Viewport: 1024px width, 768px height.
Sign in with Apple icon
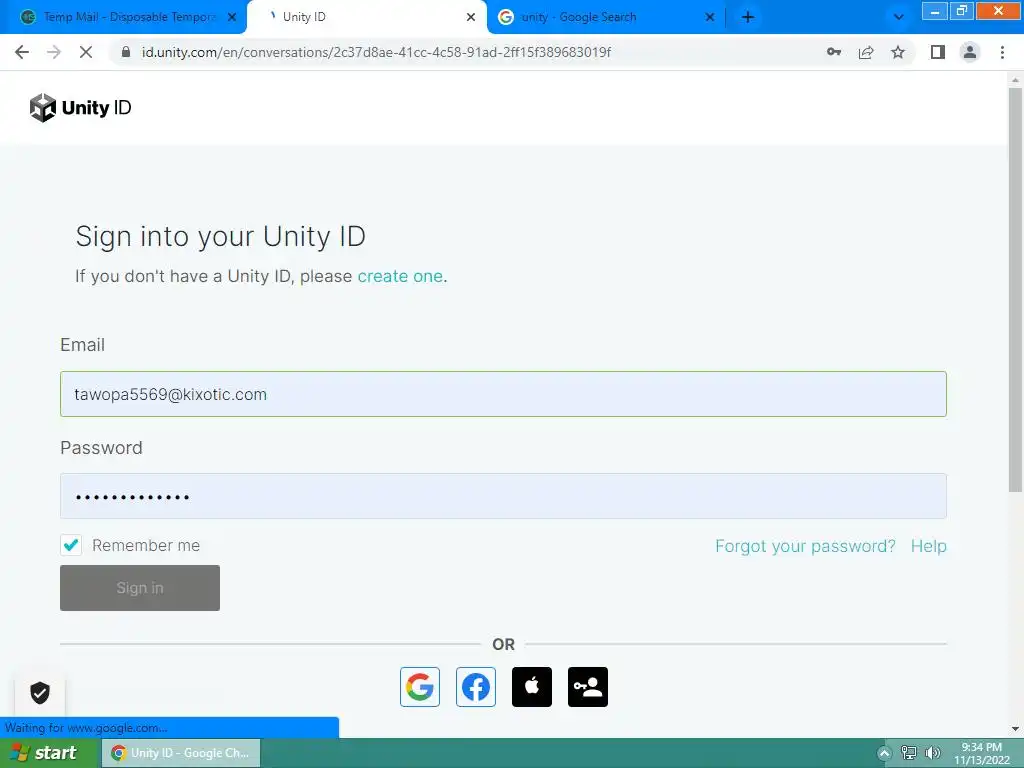pos(532,686)
